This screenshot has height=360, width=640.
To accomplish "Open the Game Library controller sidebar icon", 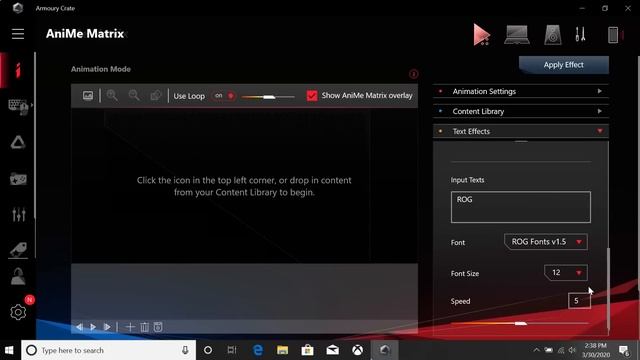I will (18, 179).
